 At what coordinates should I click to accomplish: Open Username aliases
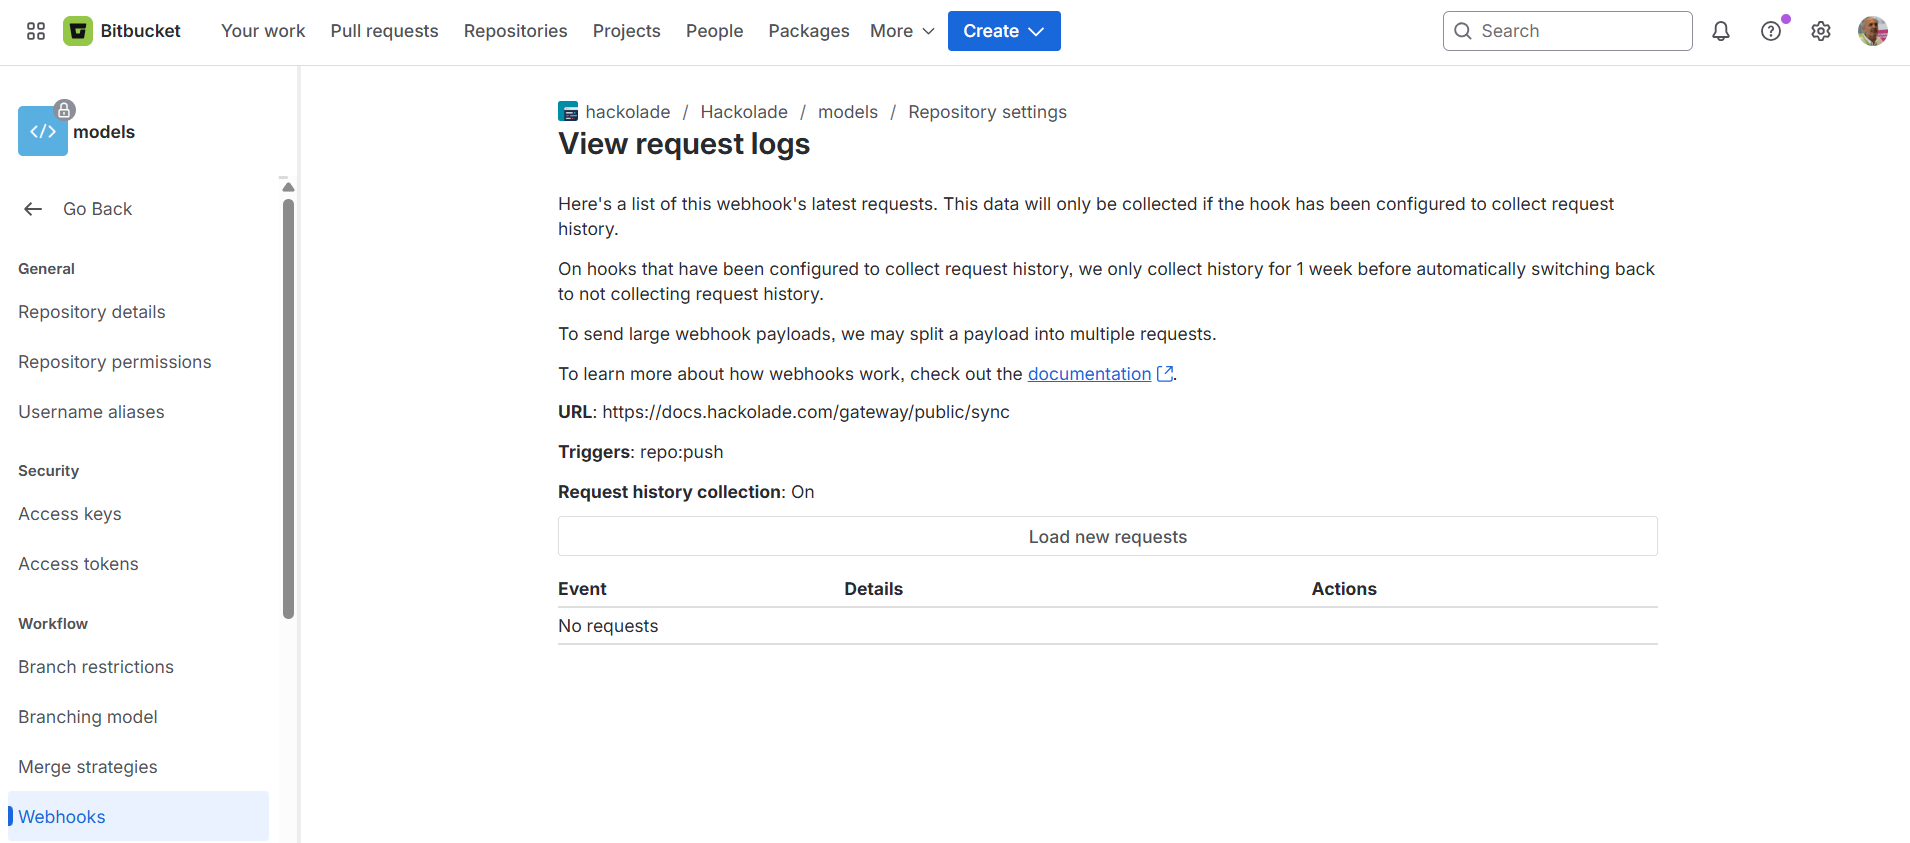click(x=91, y=412)
